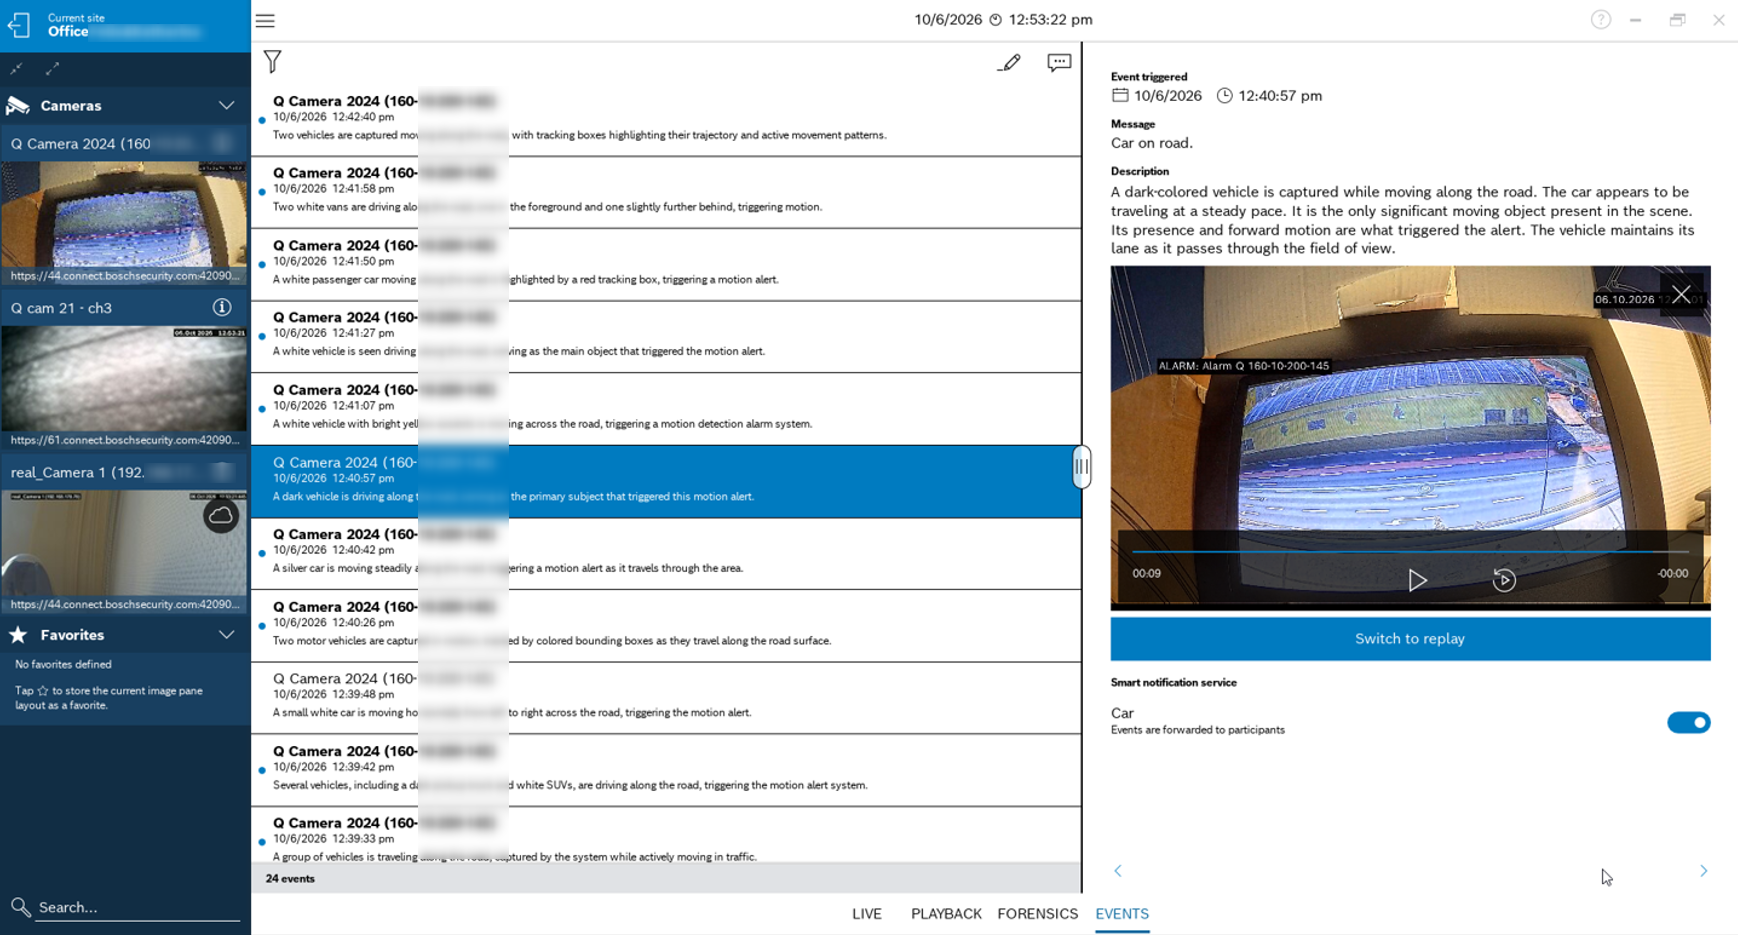1738x935 pixels.
Task: Click the cloud icon on real_Camera 1
Action: pyautogui.click(x=221, y=516)
